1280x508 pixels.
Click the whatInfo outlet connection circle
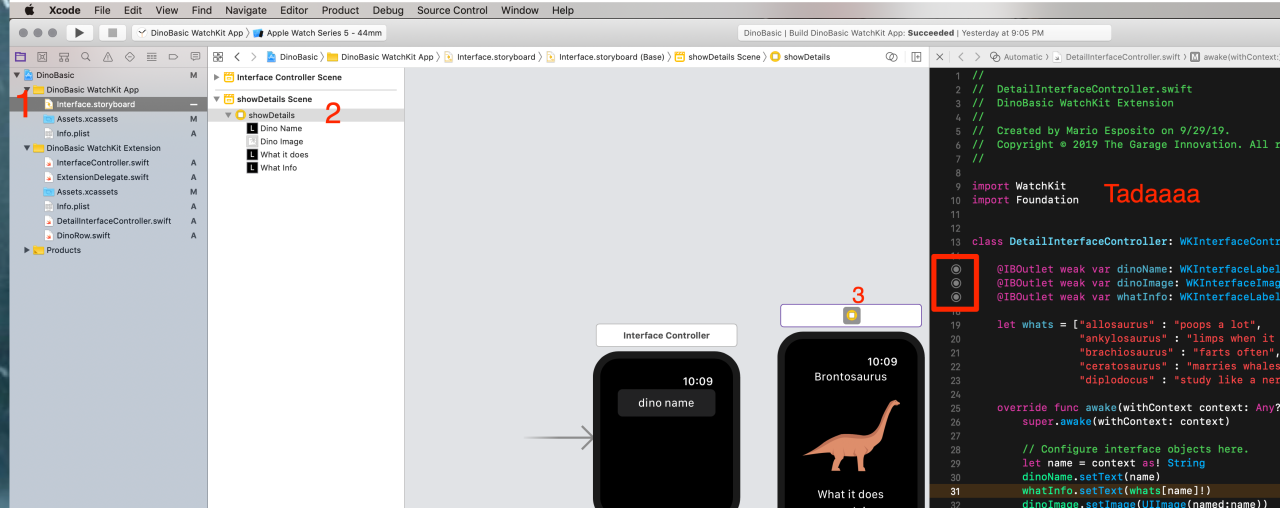[x=956, y=297]
